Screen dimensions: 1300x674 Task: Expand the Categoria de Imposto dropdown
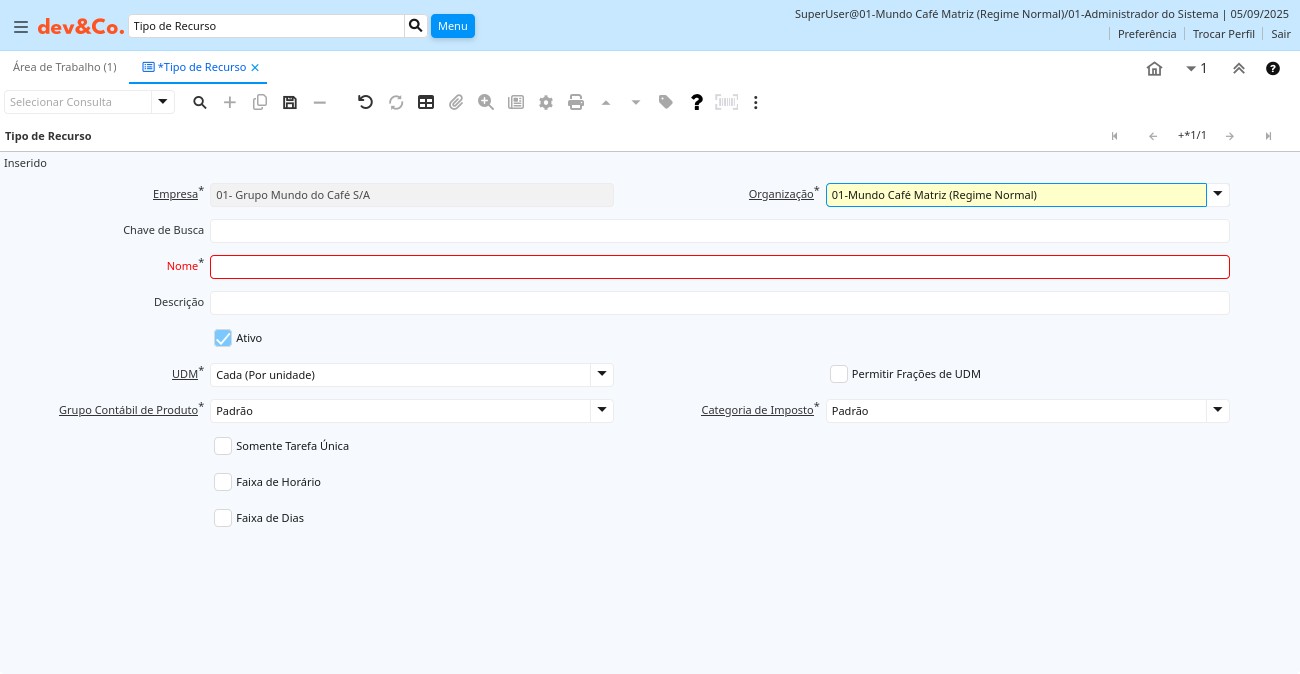tap(1218, 410)
